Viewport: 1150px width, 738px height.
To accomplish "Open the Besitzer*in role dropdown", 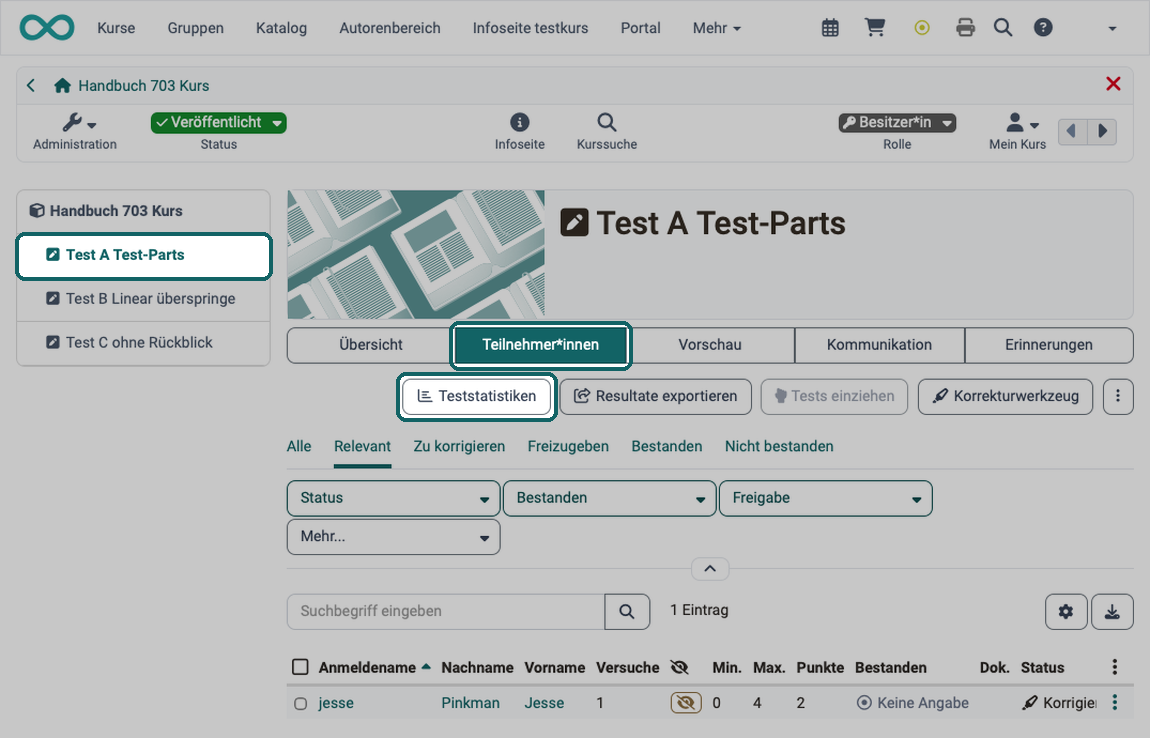I will [x=897, y=123].
